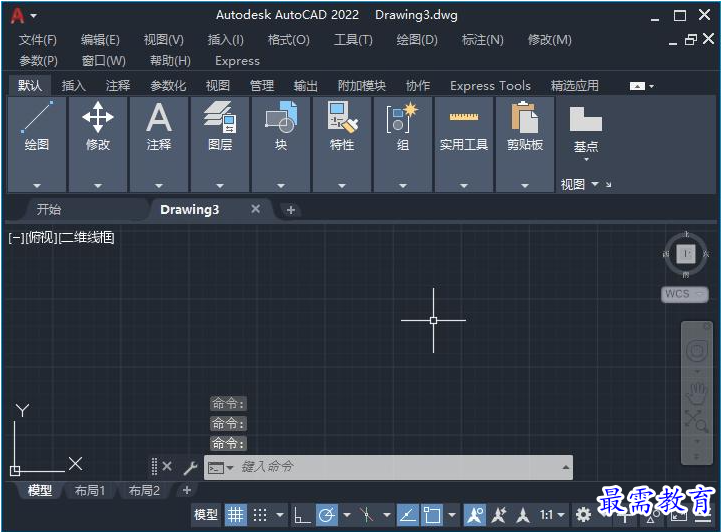The height and width of the screenshot is (532, 721).
Task: Open the Draw (绘图) ribbon panel
Action: tap(37, 143)
